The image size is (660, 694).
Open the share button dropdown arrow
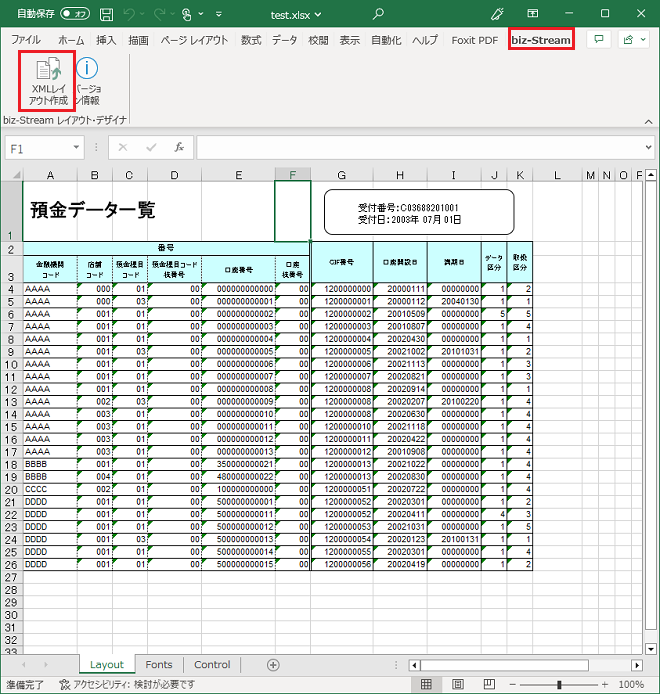(x=643, y=40)
